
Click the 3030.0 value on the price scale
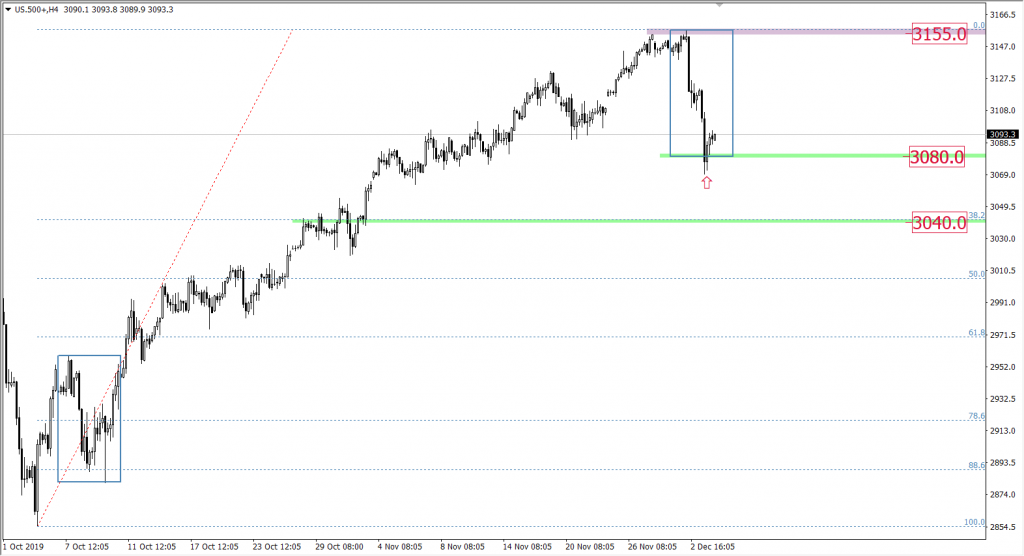[x=1003, y=238]
